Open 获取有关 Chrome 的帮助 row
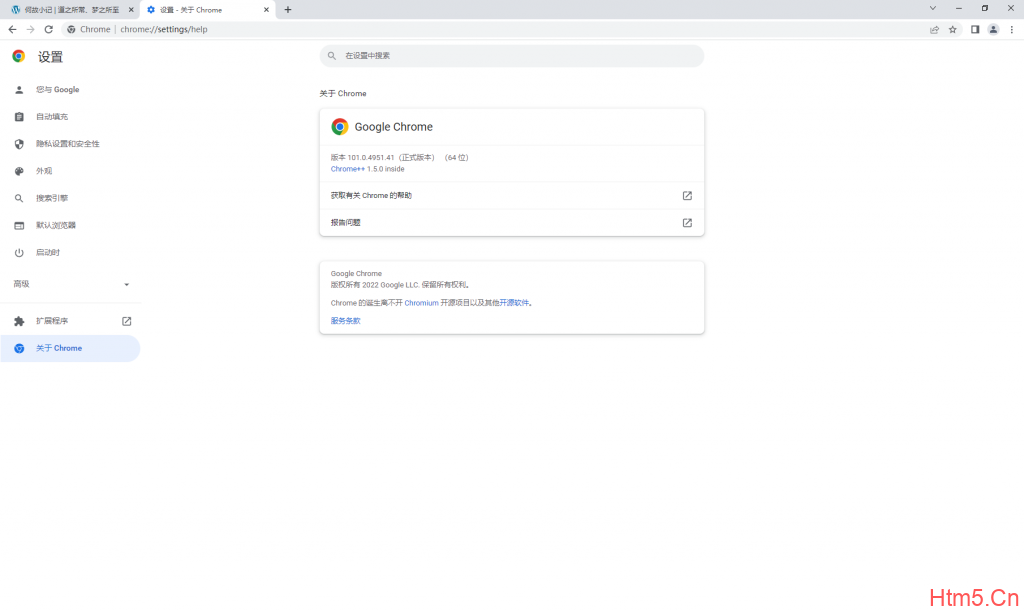Screen dimensions: 1024x611 tap(511, 196)
